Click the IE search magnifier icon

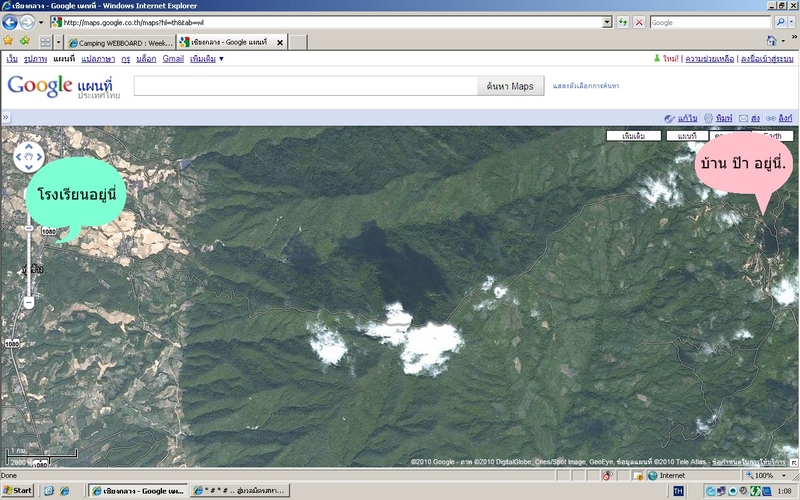coord(780,22)
